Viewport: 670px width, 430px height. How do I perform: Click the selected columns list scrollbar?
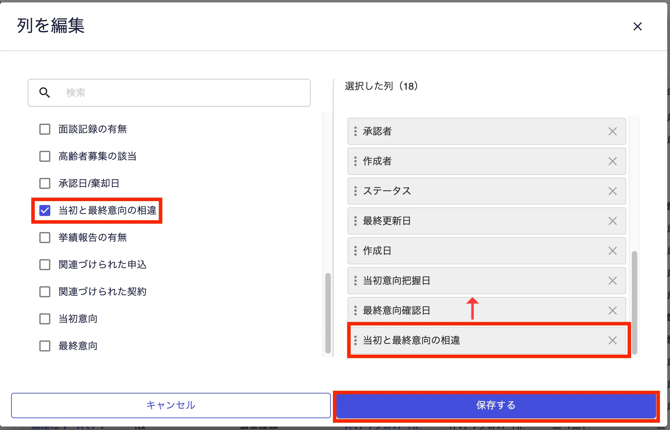(x=634, y=300)
